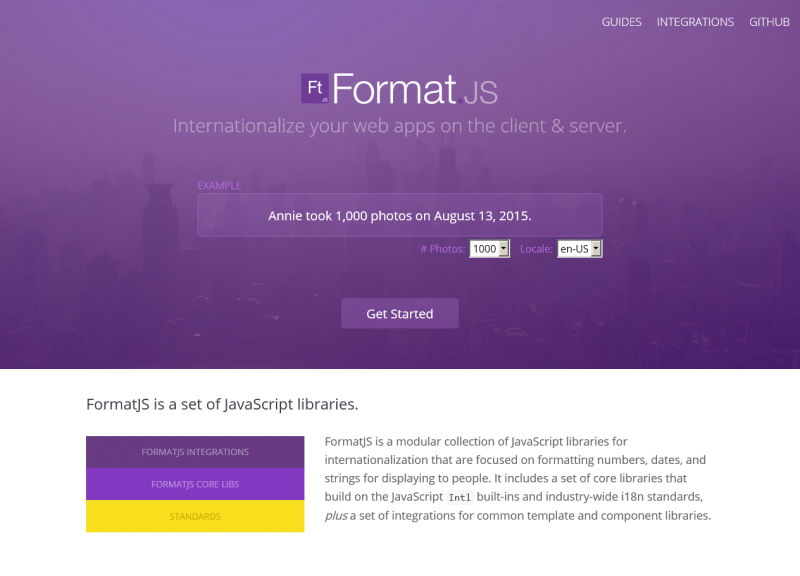
Task: Go to the Integrations page
Action: [x=695, y=22]
